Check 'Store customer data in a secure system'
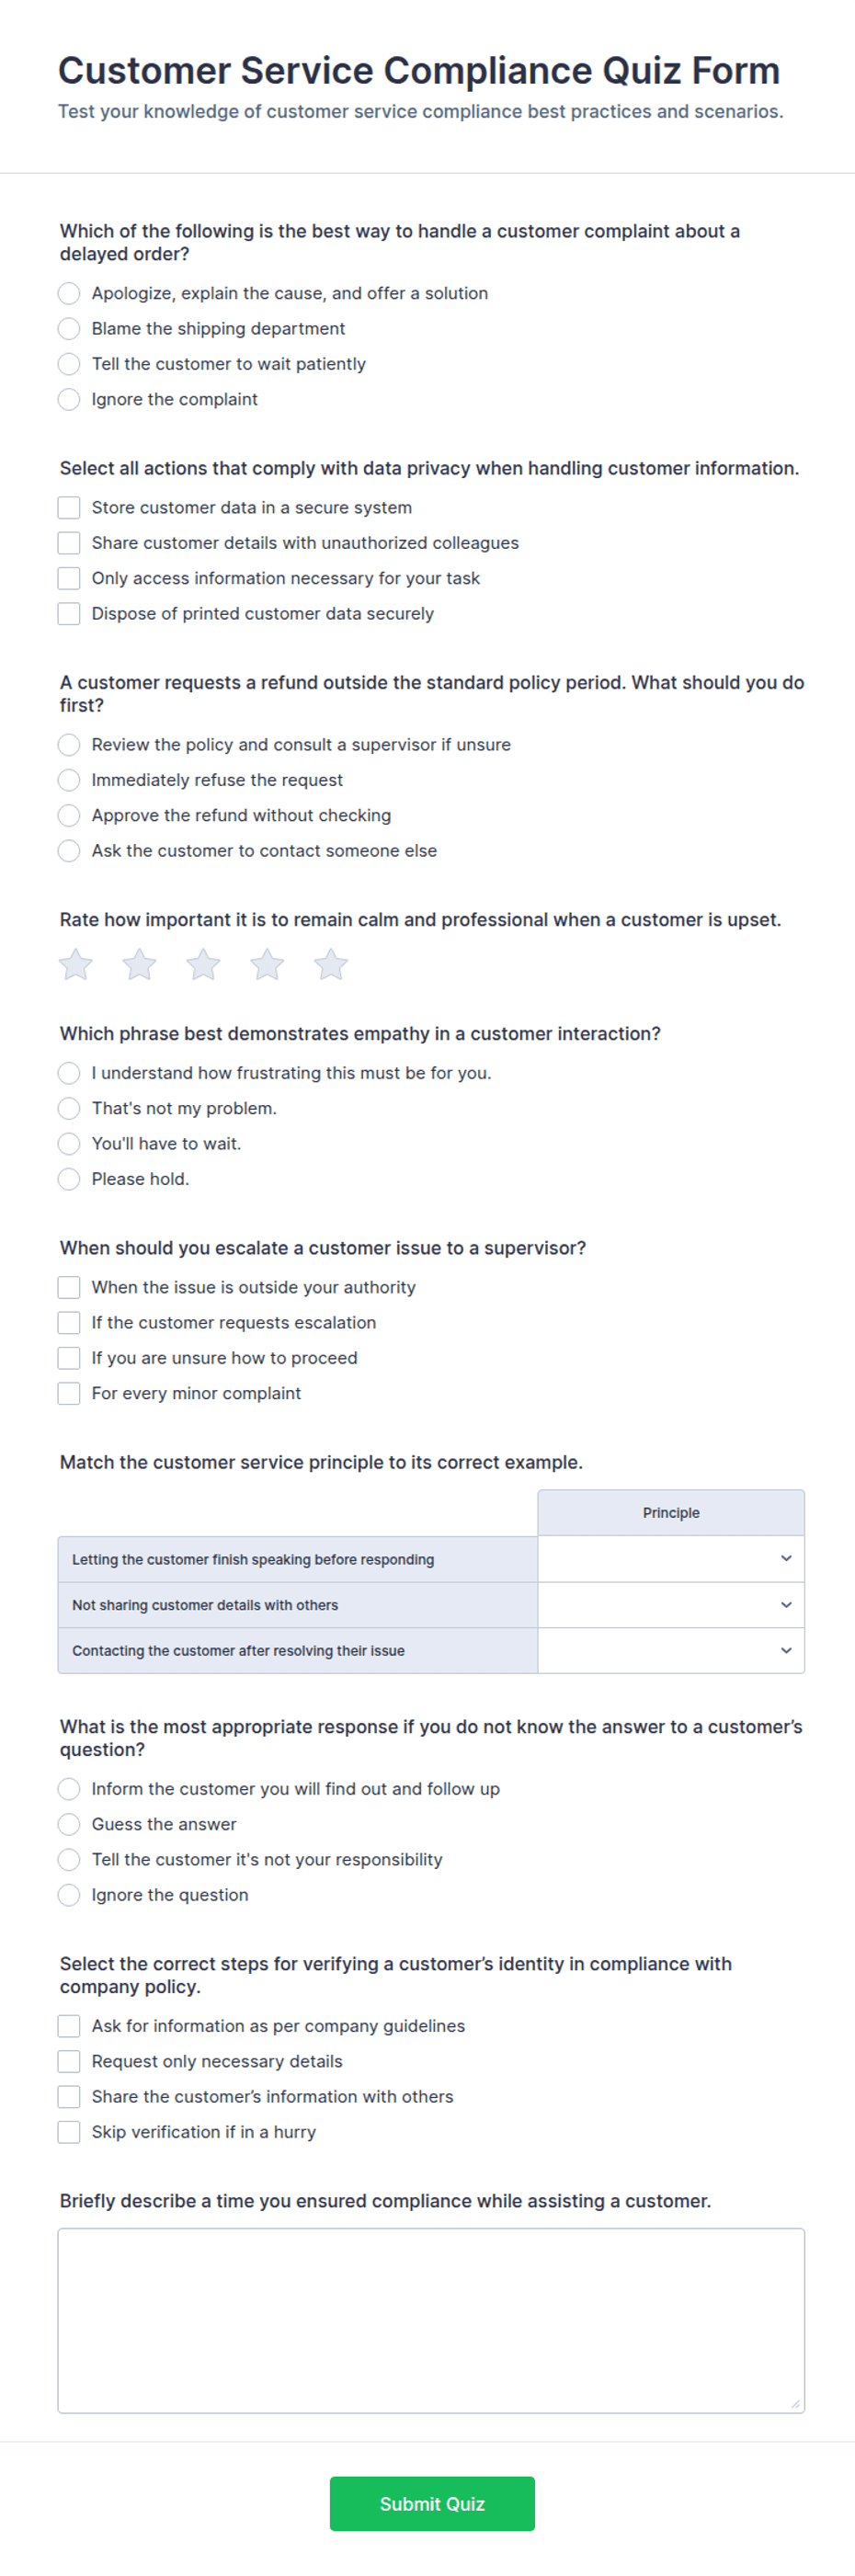 click(x=69, y=508)
